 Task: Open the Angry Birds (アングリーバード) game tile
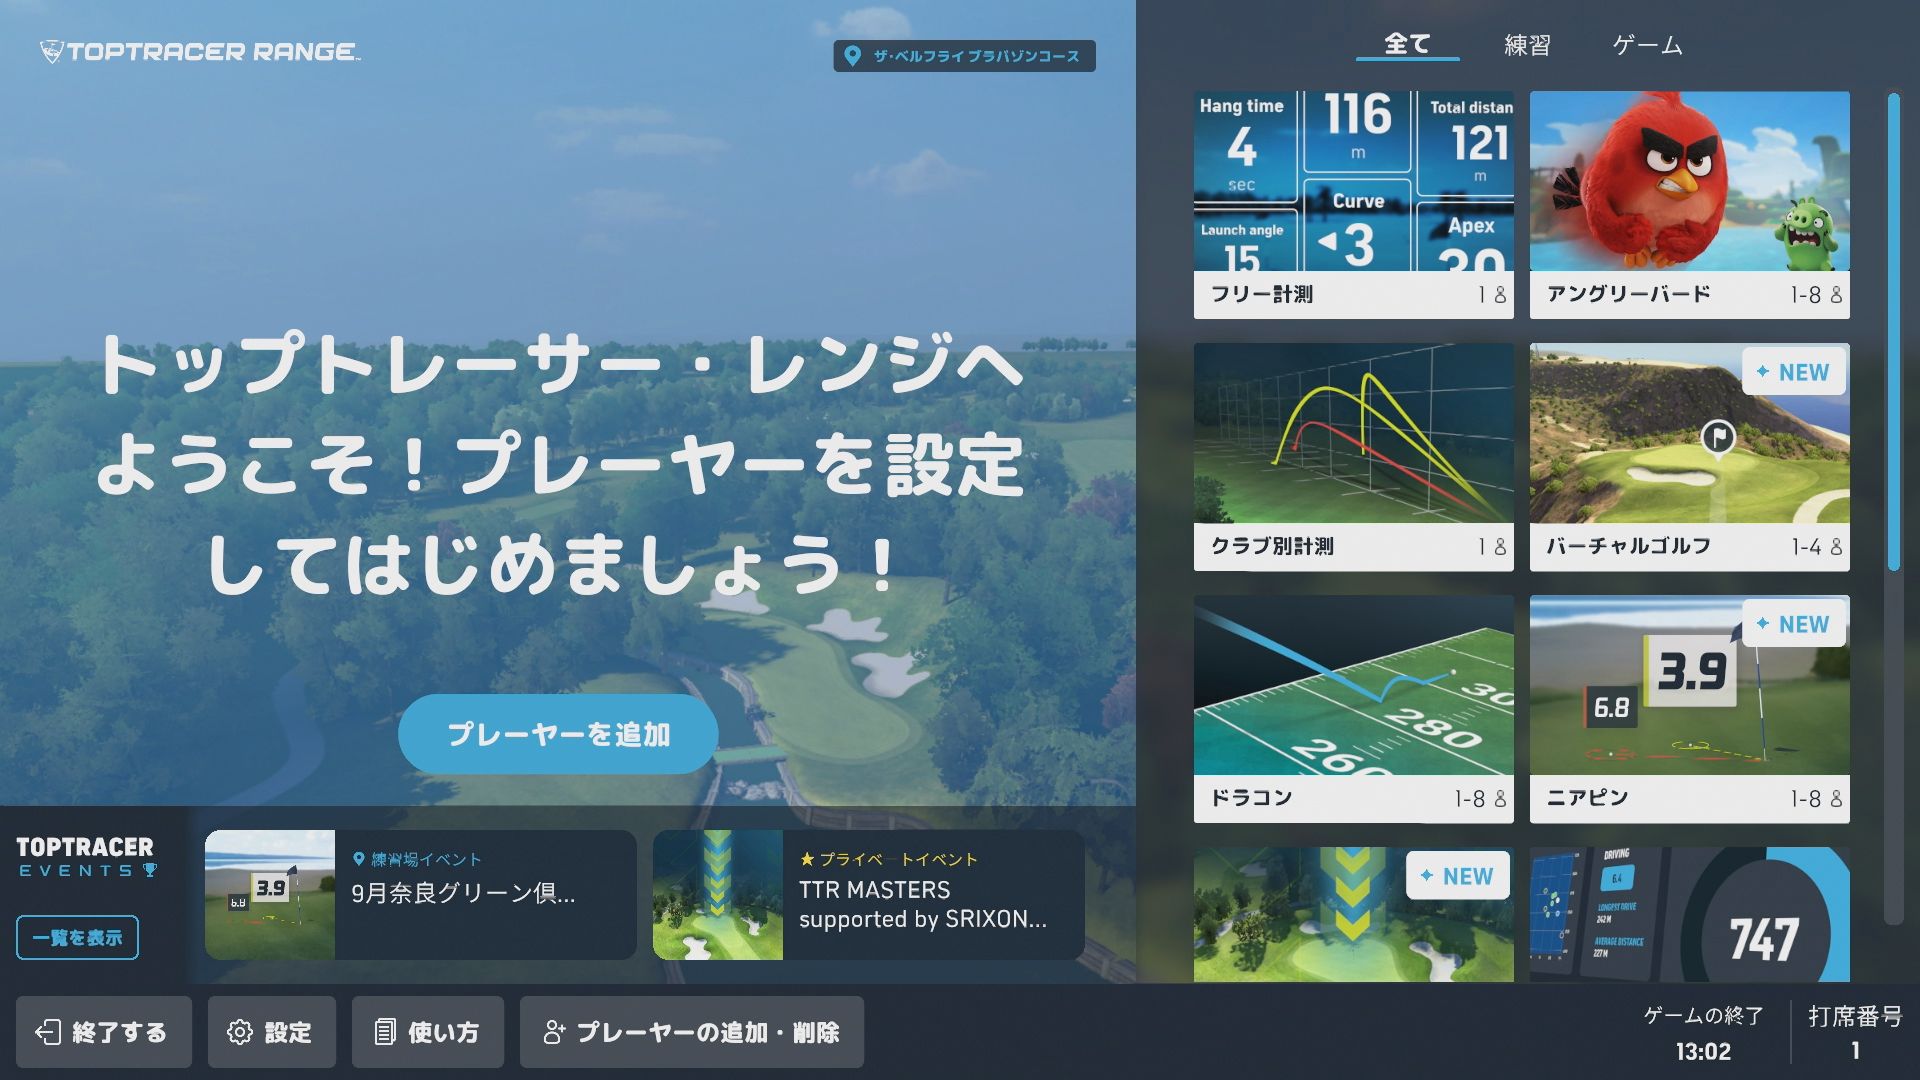[x=1689, y=205]
